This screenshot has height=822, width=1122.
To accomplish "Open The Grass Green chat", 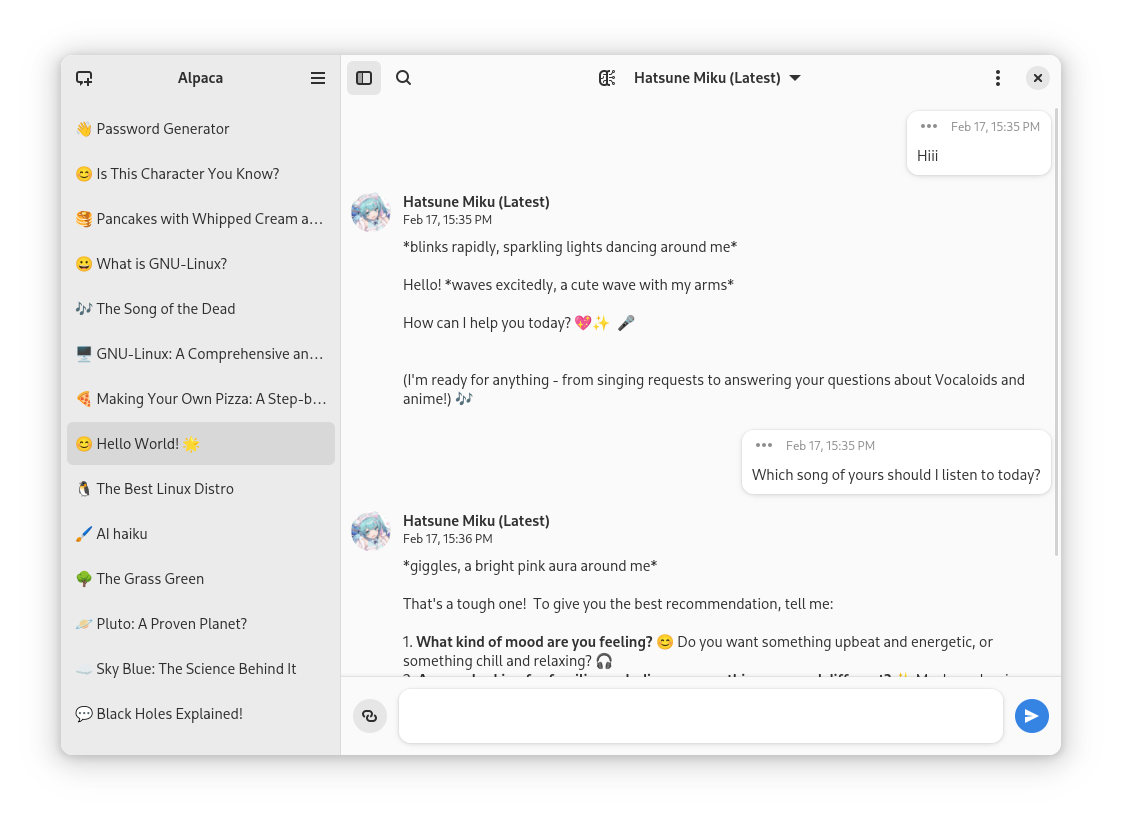I will click(201, 579).
